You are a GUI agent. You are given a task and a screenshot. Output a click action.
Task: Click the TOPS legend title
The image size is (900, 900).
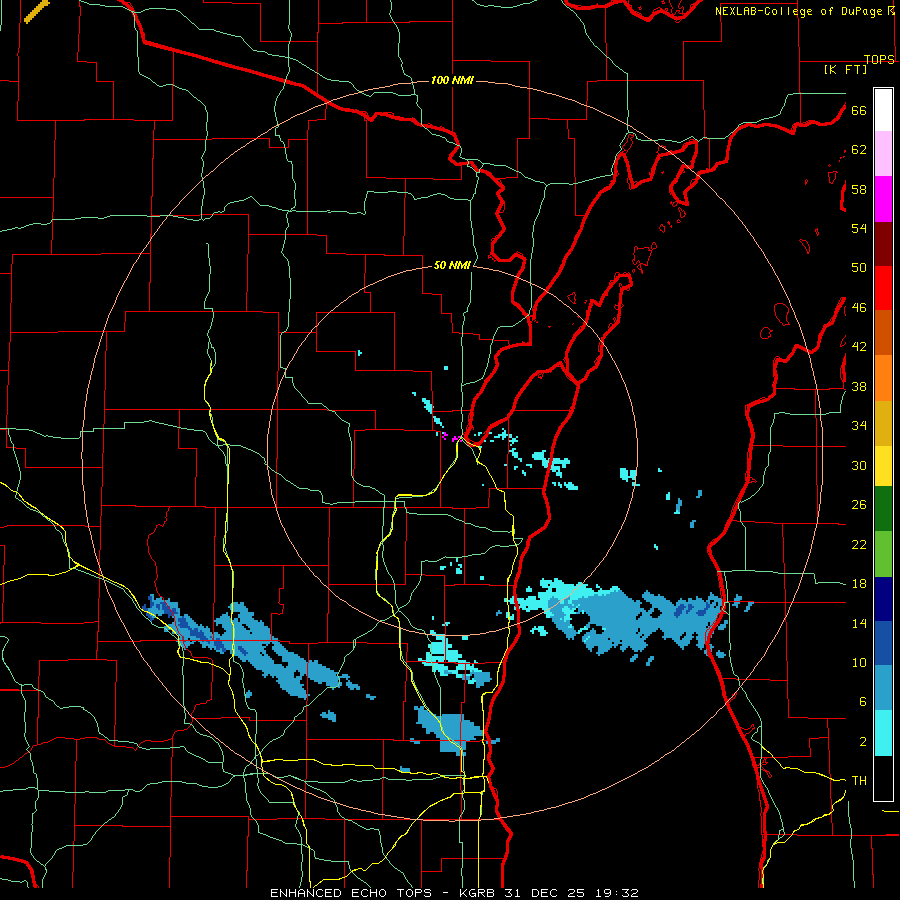(879, 59)
